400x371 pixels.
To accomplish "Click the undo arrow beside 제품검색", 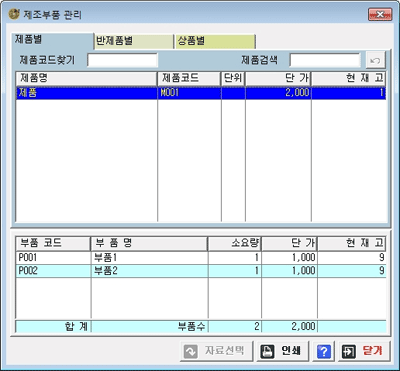I will click(x=376, y=60).
